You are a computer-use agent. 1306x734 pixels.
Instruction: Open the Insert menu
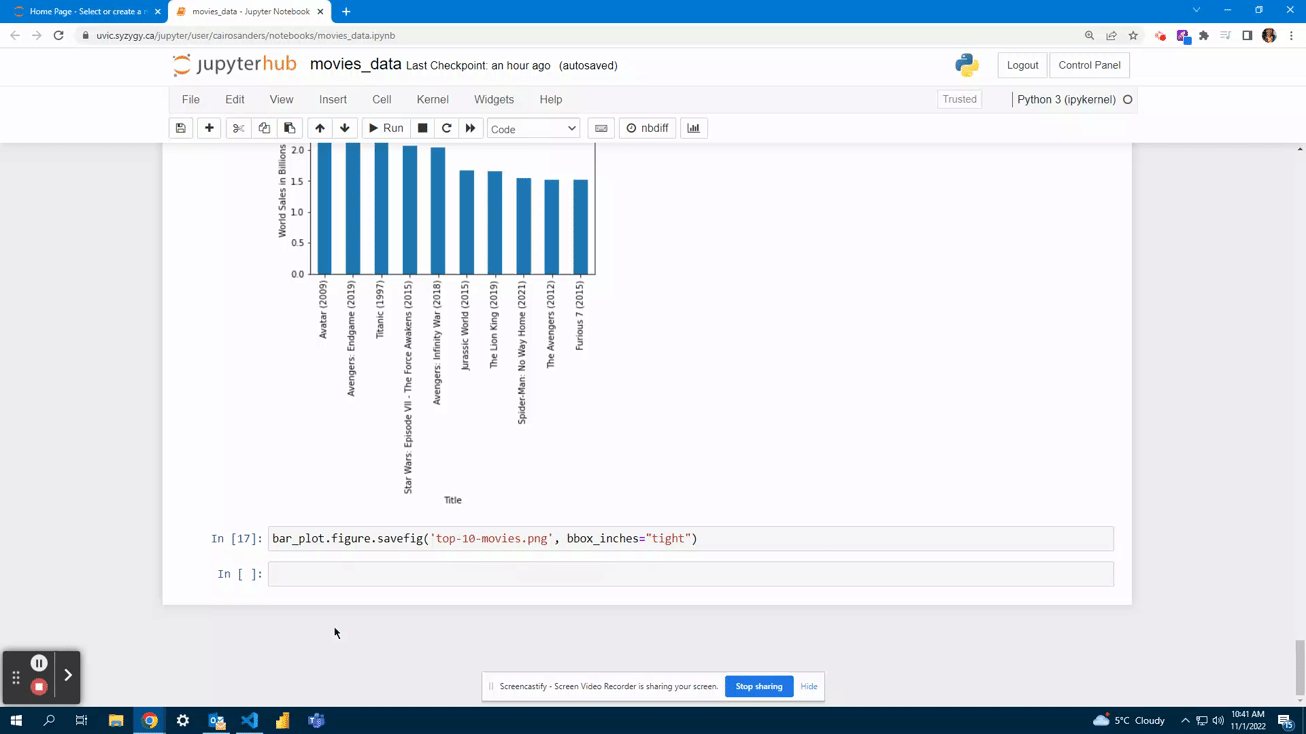coord(333,100)
